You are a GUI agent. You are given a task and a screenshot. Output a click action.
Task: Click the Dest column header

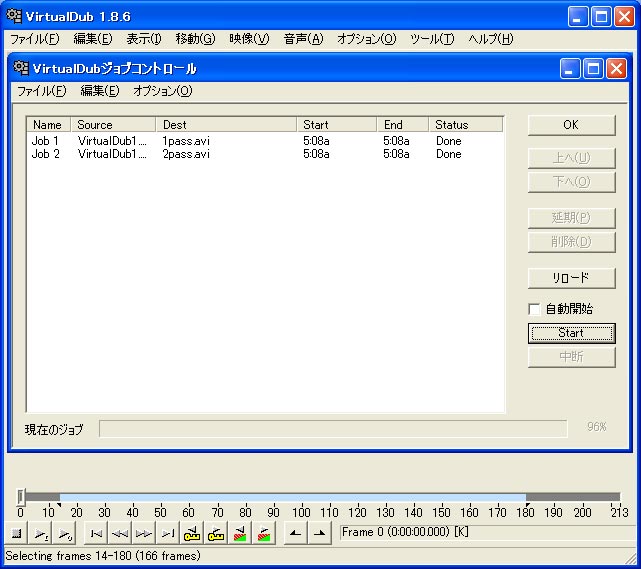coord(226,125)
